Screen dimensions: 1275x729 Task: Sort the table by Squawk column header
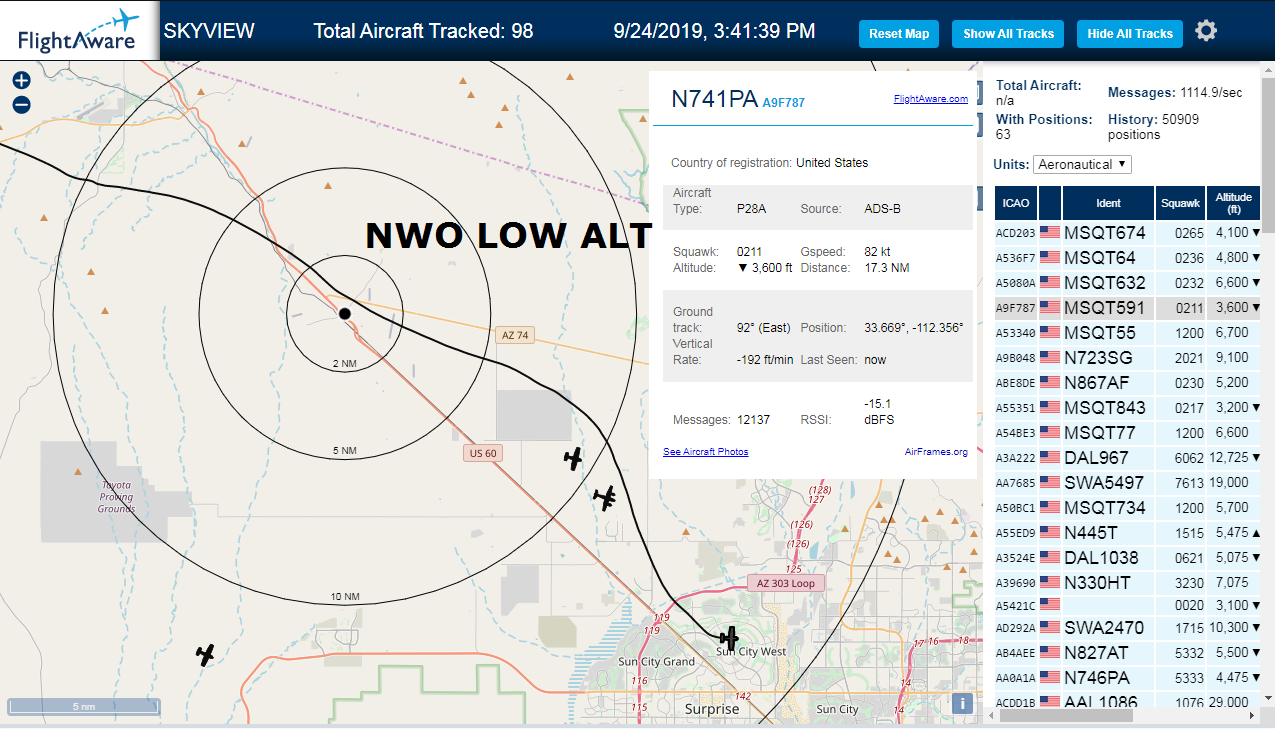(x=1180, y=203)
